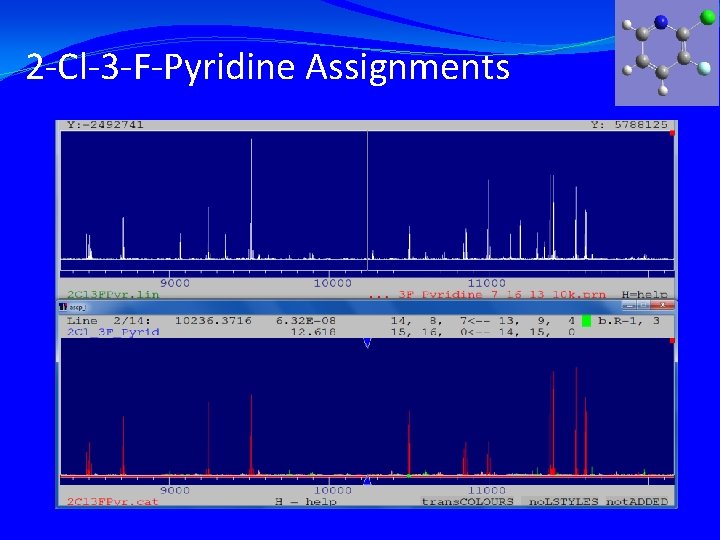Click the blue 2Cl_3F_Pyrid label

pos(113,332)
